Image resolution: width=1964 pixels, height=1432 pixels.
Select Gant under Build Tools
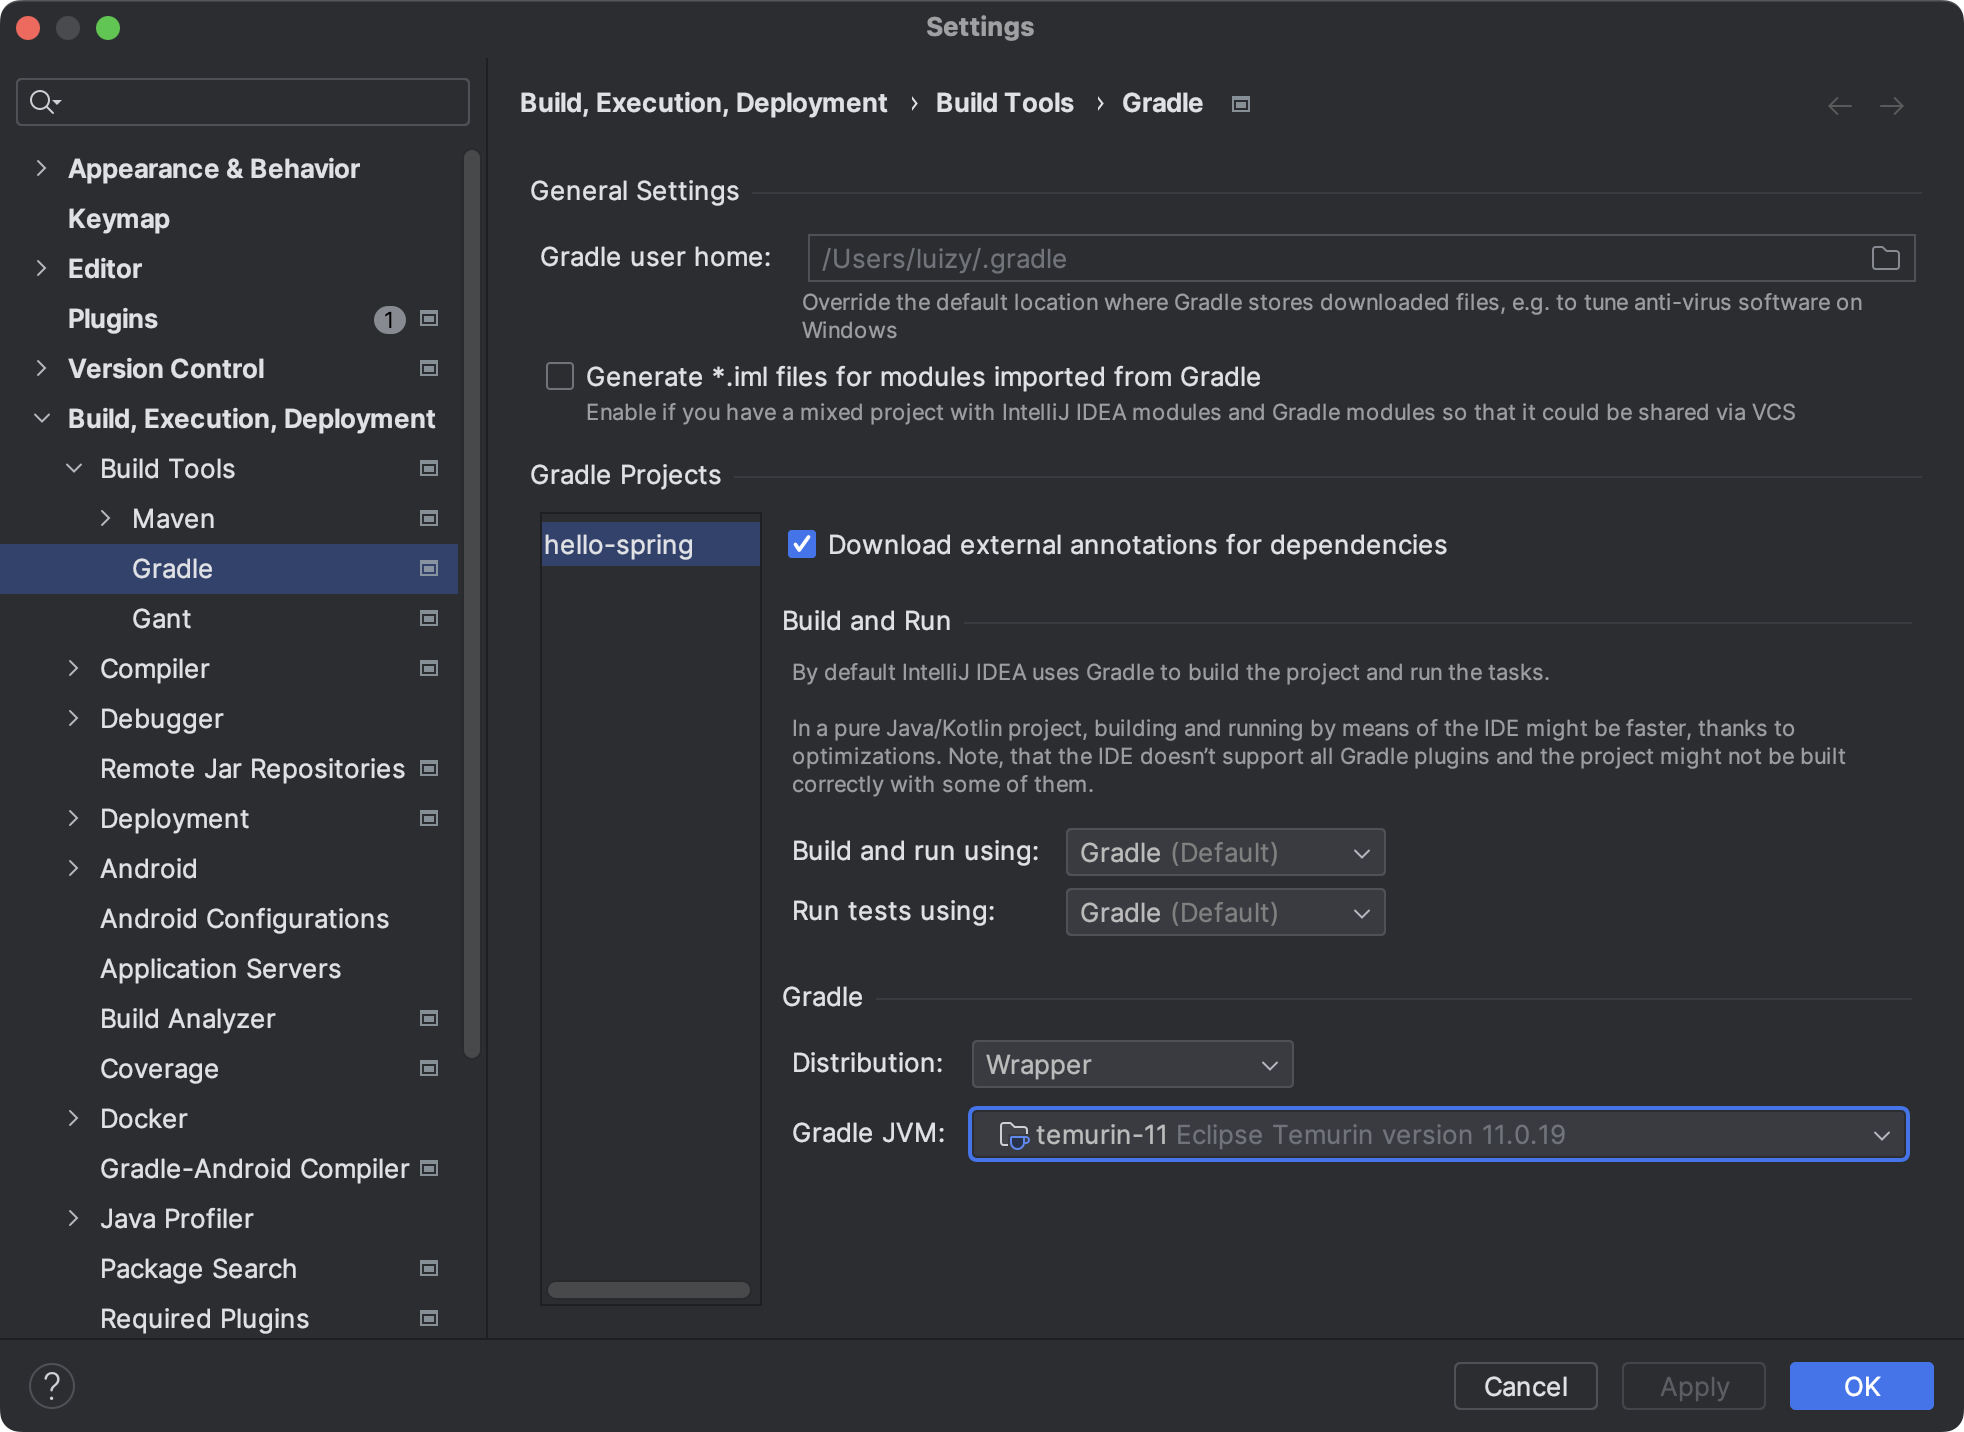pos(161,619)
